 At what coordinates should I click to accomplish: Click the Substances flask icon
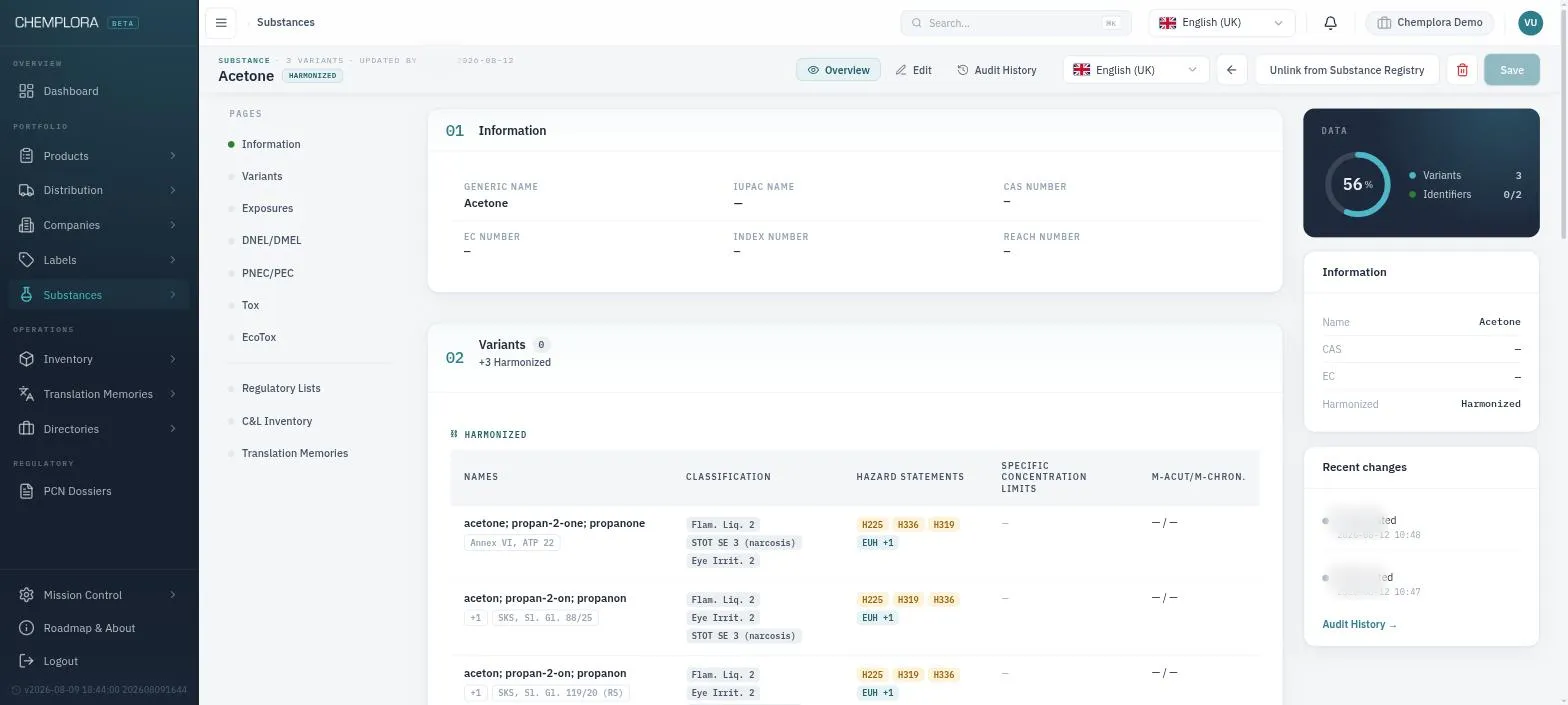(x=27, y=295)
